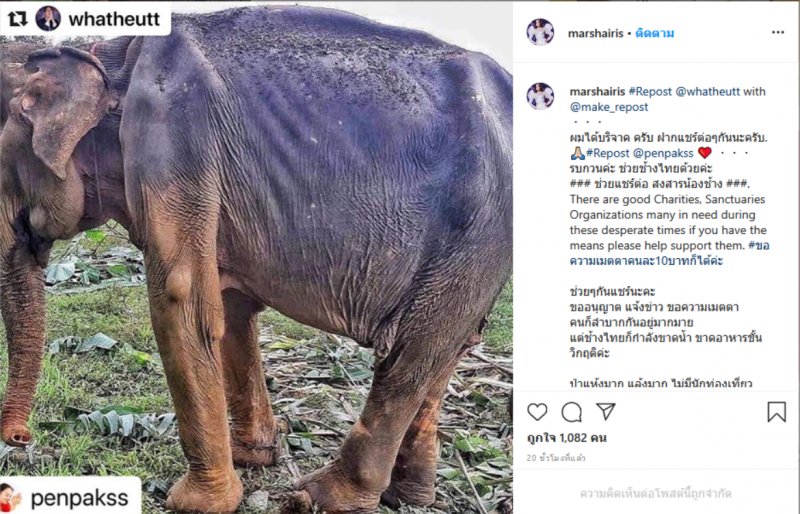Open the @make_repost mention link

pyautogui.click(x=609, y=107)
